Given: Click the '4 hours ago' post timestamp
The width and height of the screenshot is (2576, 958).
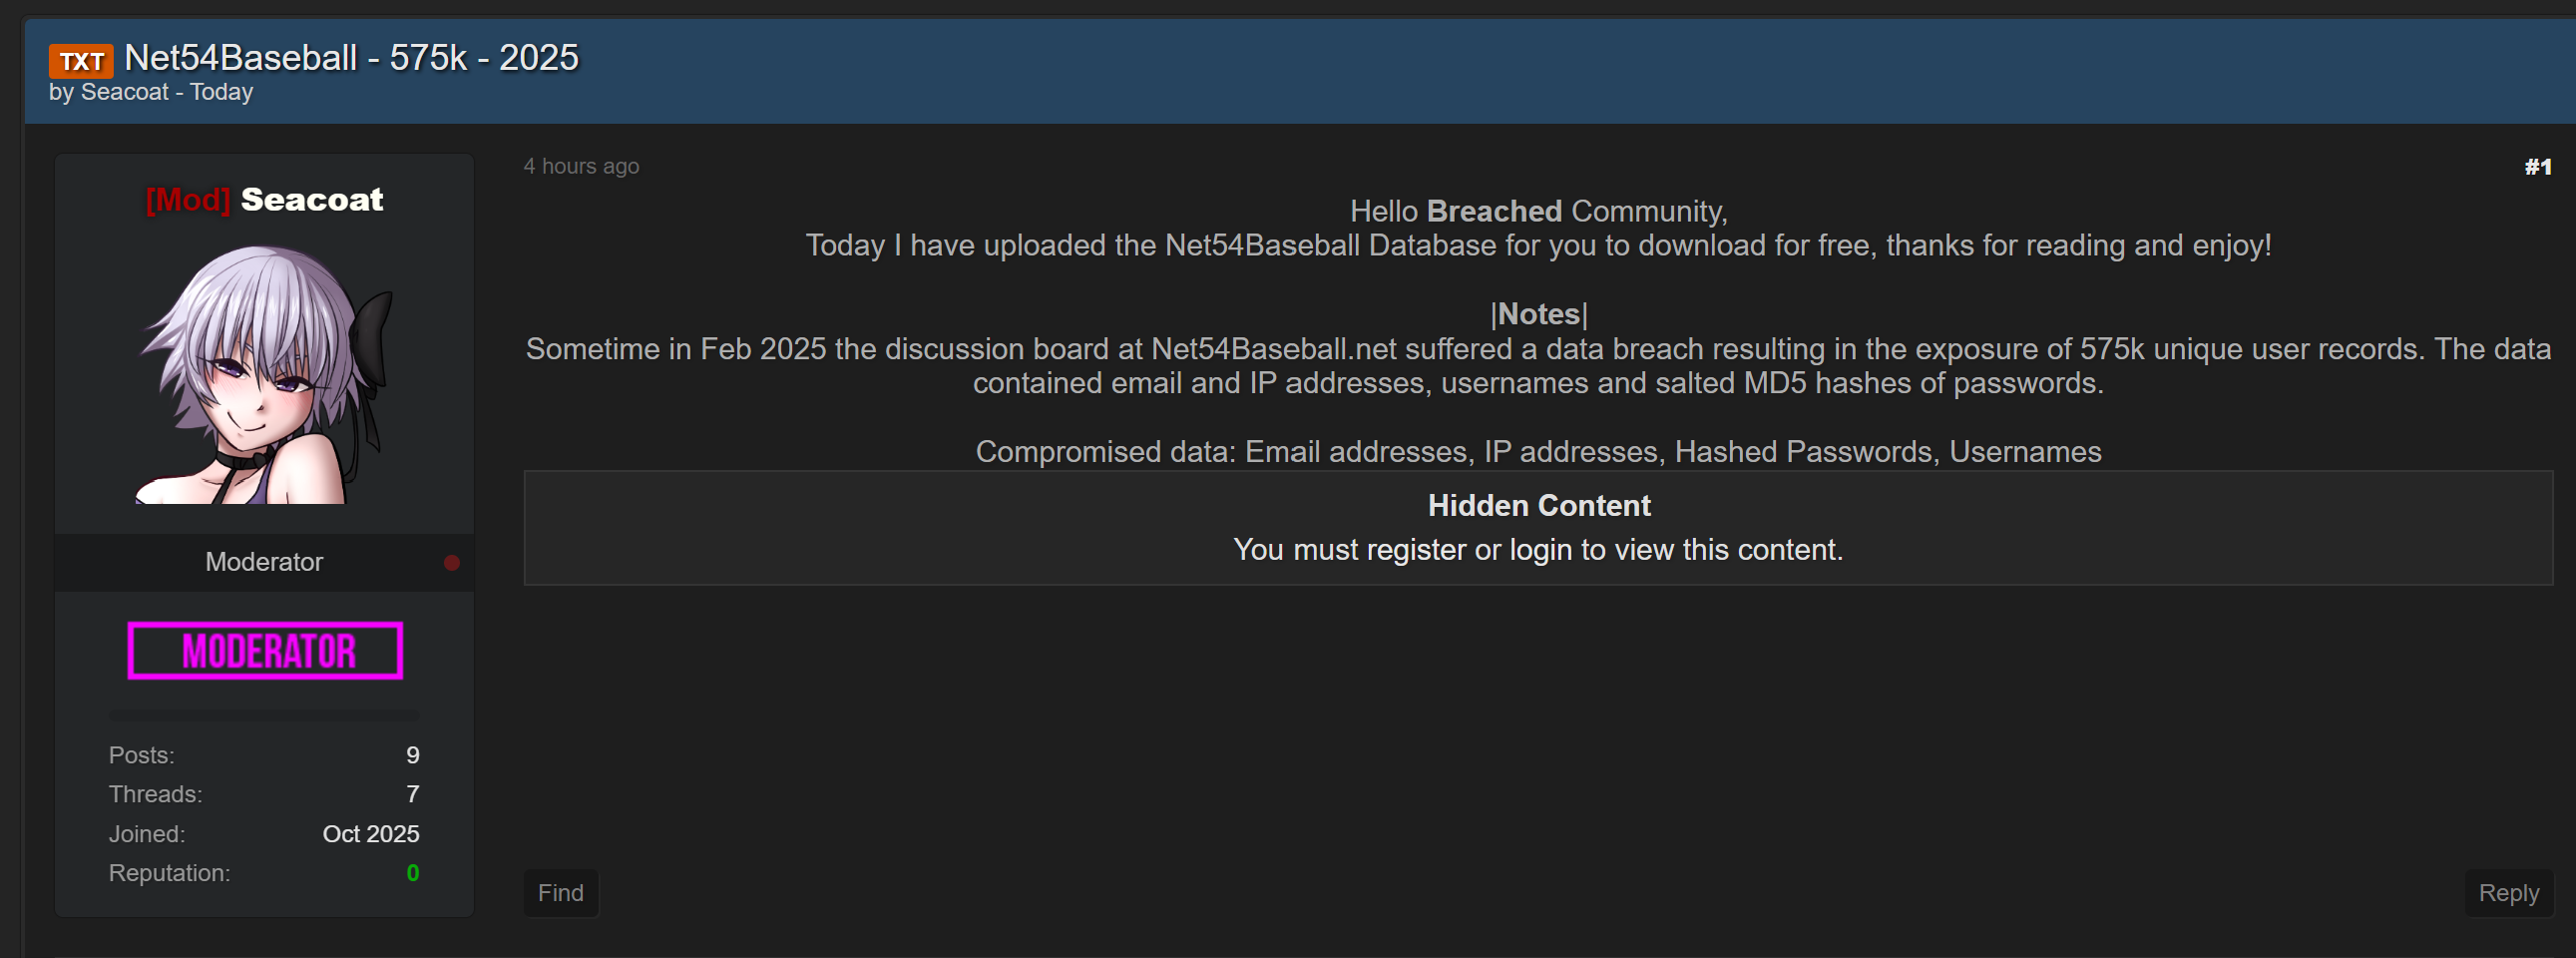Looking at the screenshot, I should coord(581,166).
